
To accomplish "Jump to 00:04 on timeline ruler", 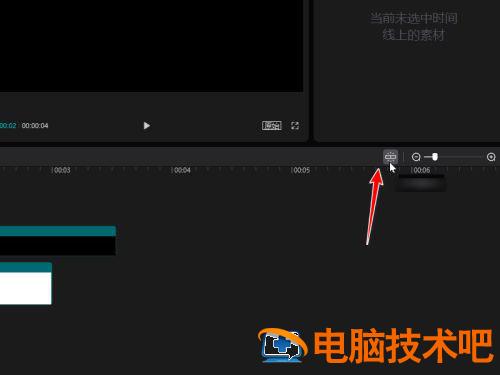I will [x=181, y=170].
